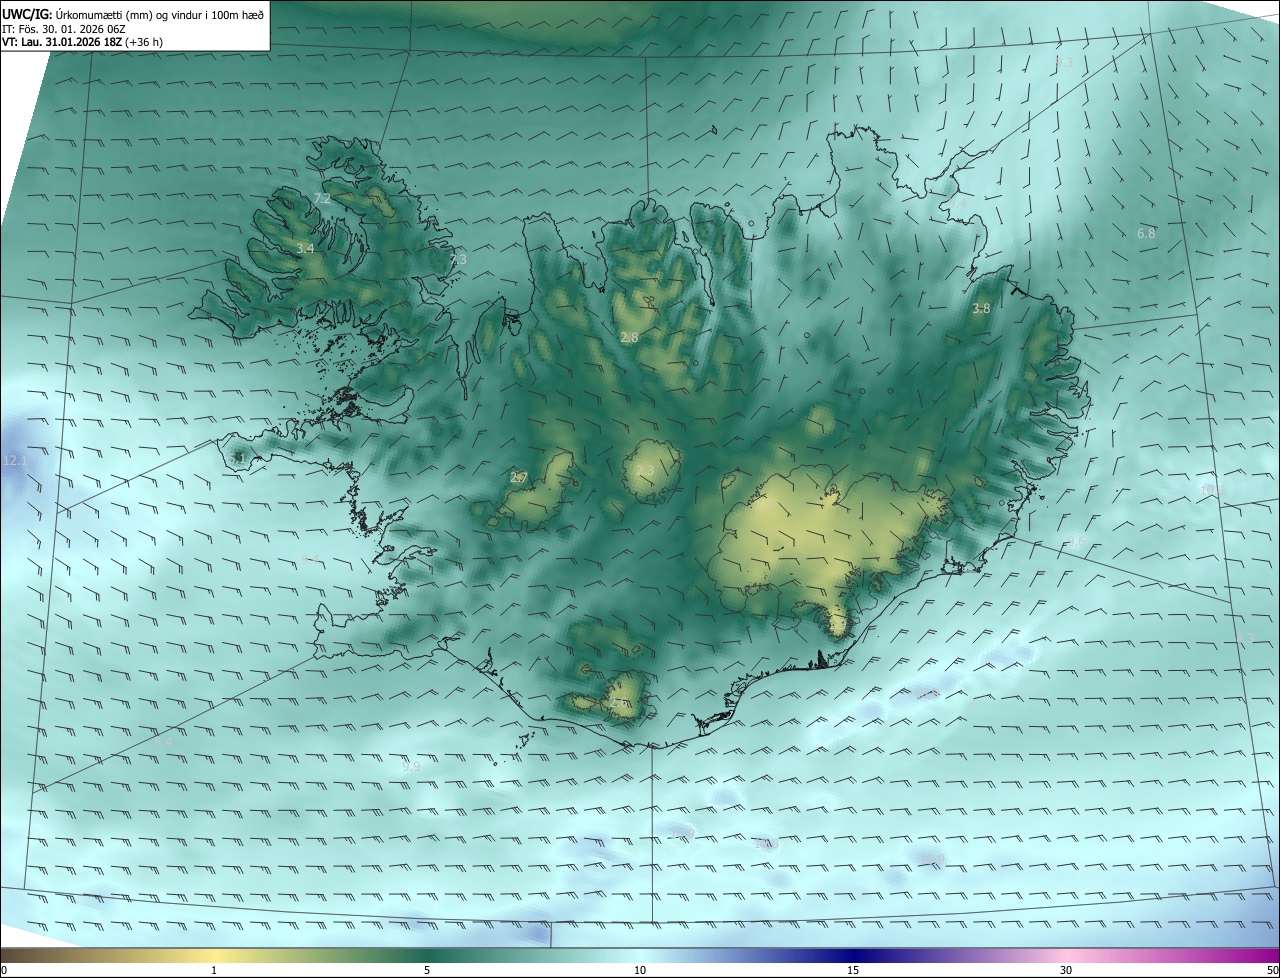Click the 9.6 value off the southeast coast

pos(1076,541)
